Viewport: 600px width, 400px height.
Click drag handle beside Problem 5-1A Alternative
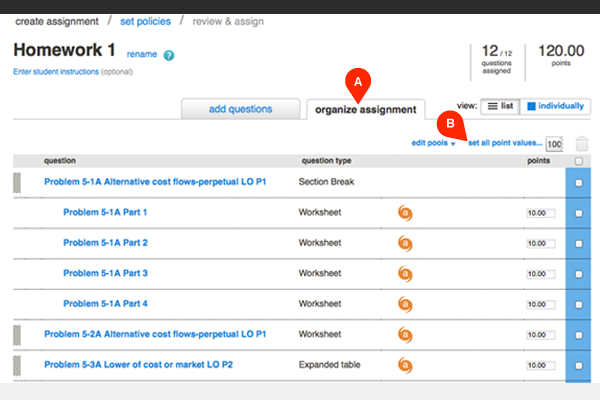pyautogui.click(x=16, y=182)
